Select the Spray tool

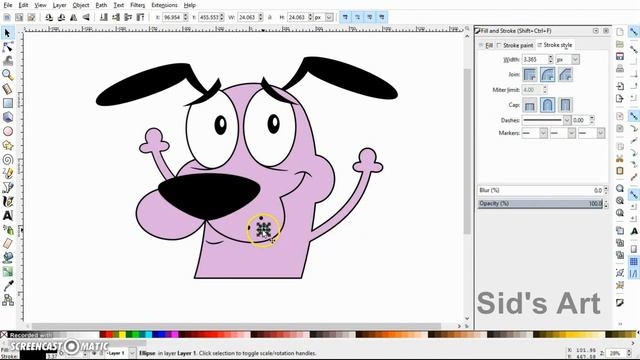[x=7, y=230]
